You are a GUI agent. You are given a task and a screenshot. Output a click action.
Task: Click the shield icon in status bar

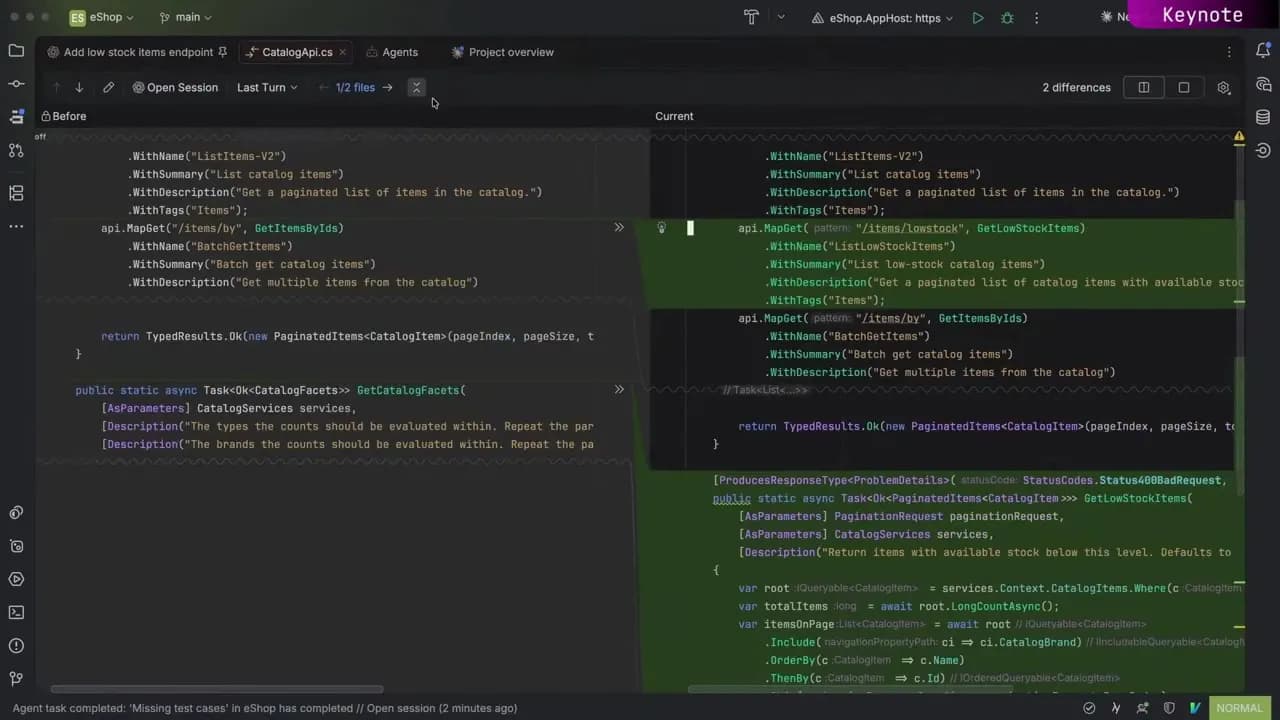tap(1170, 708)
